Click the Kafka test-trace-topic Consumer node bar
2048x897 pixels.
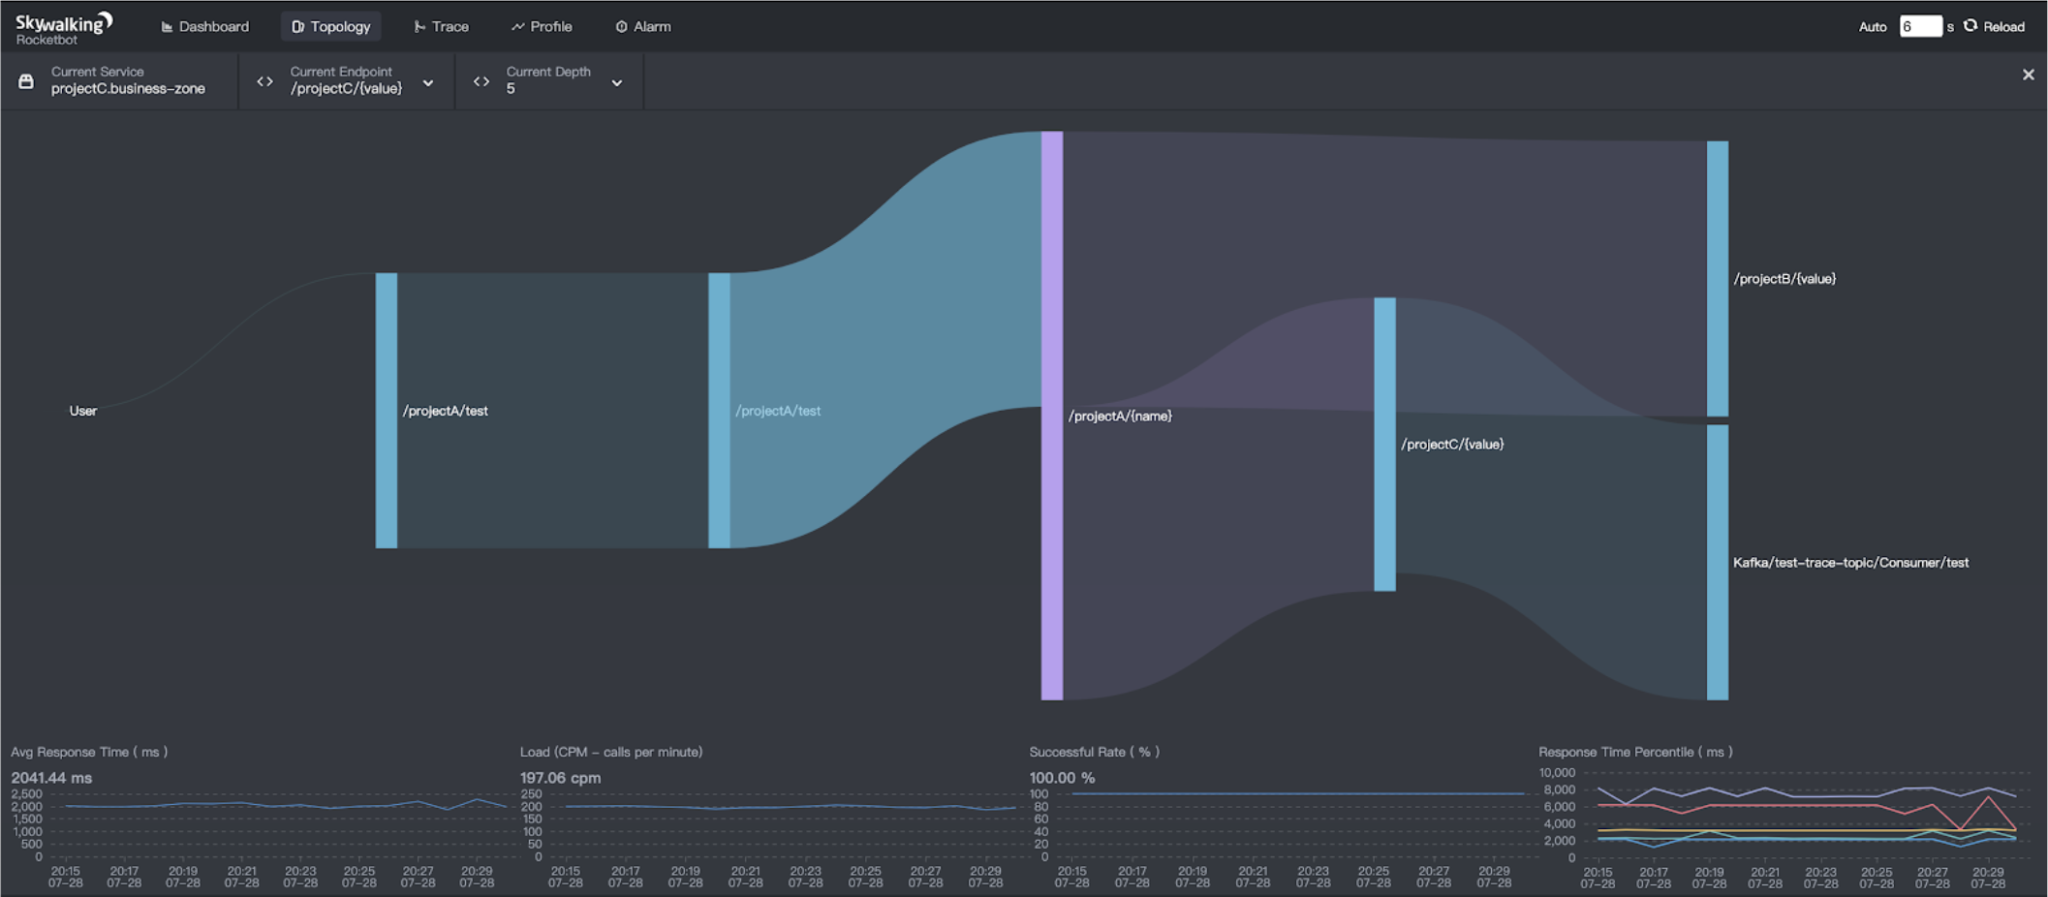pos(1717,562)
